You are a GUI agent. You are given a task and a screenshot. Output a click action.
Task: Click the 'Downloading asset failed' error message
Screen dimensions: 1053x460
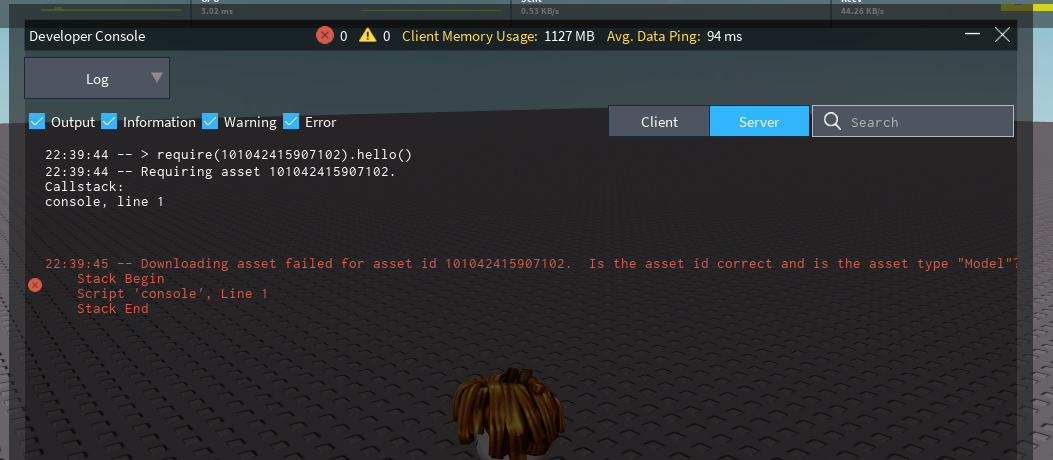(x=533, y=264)
